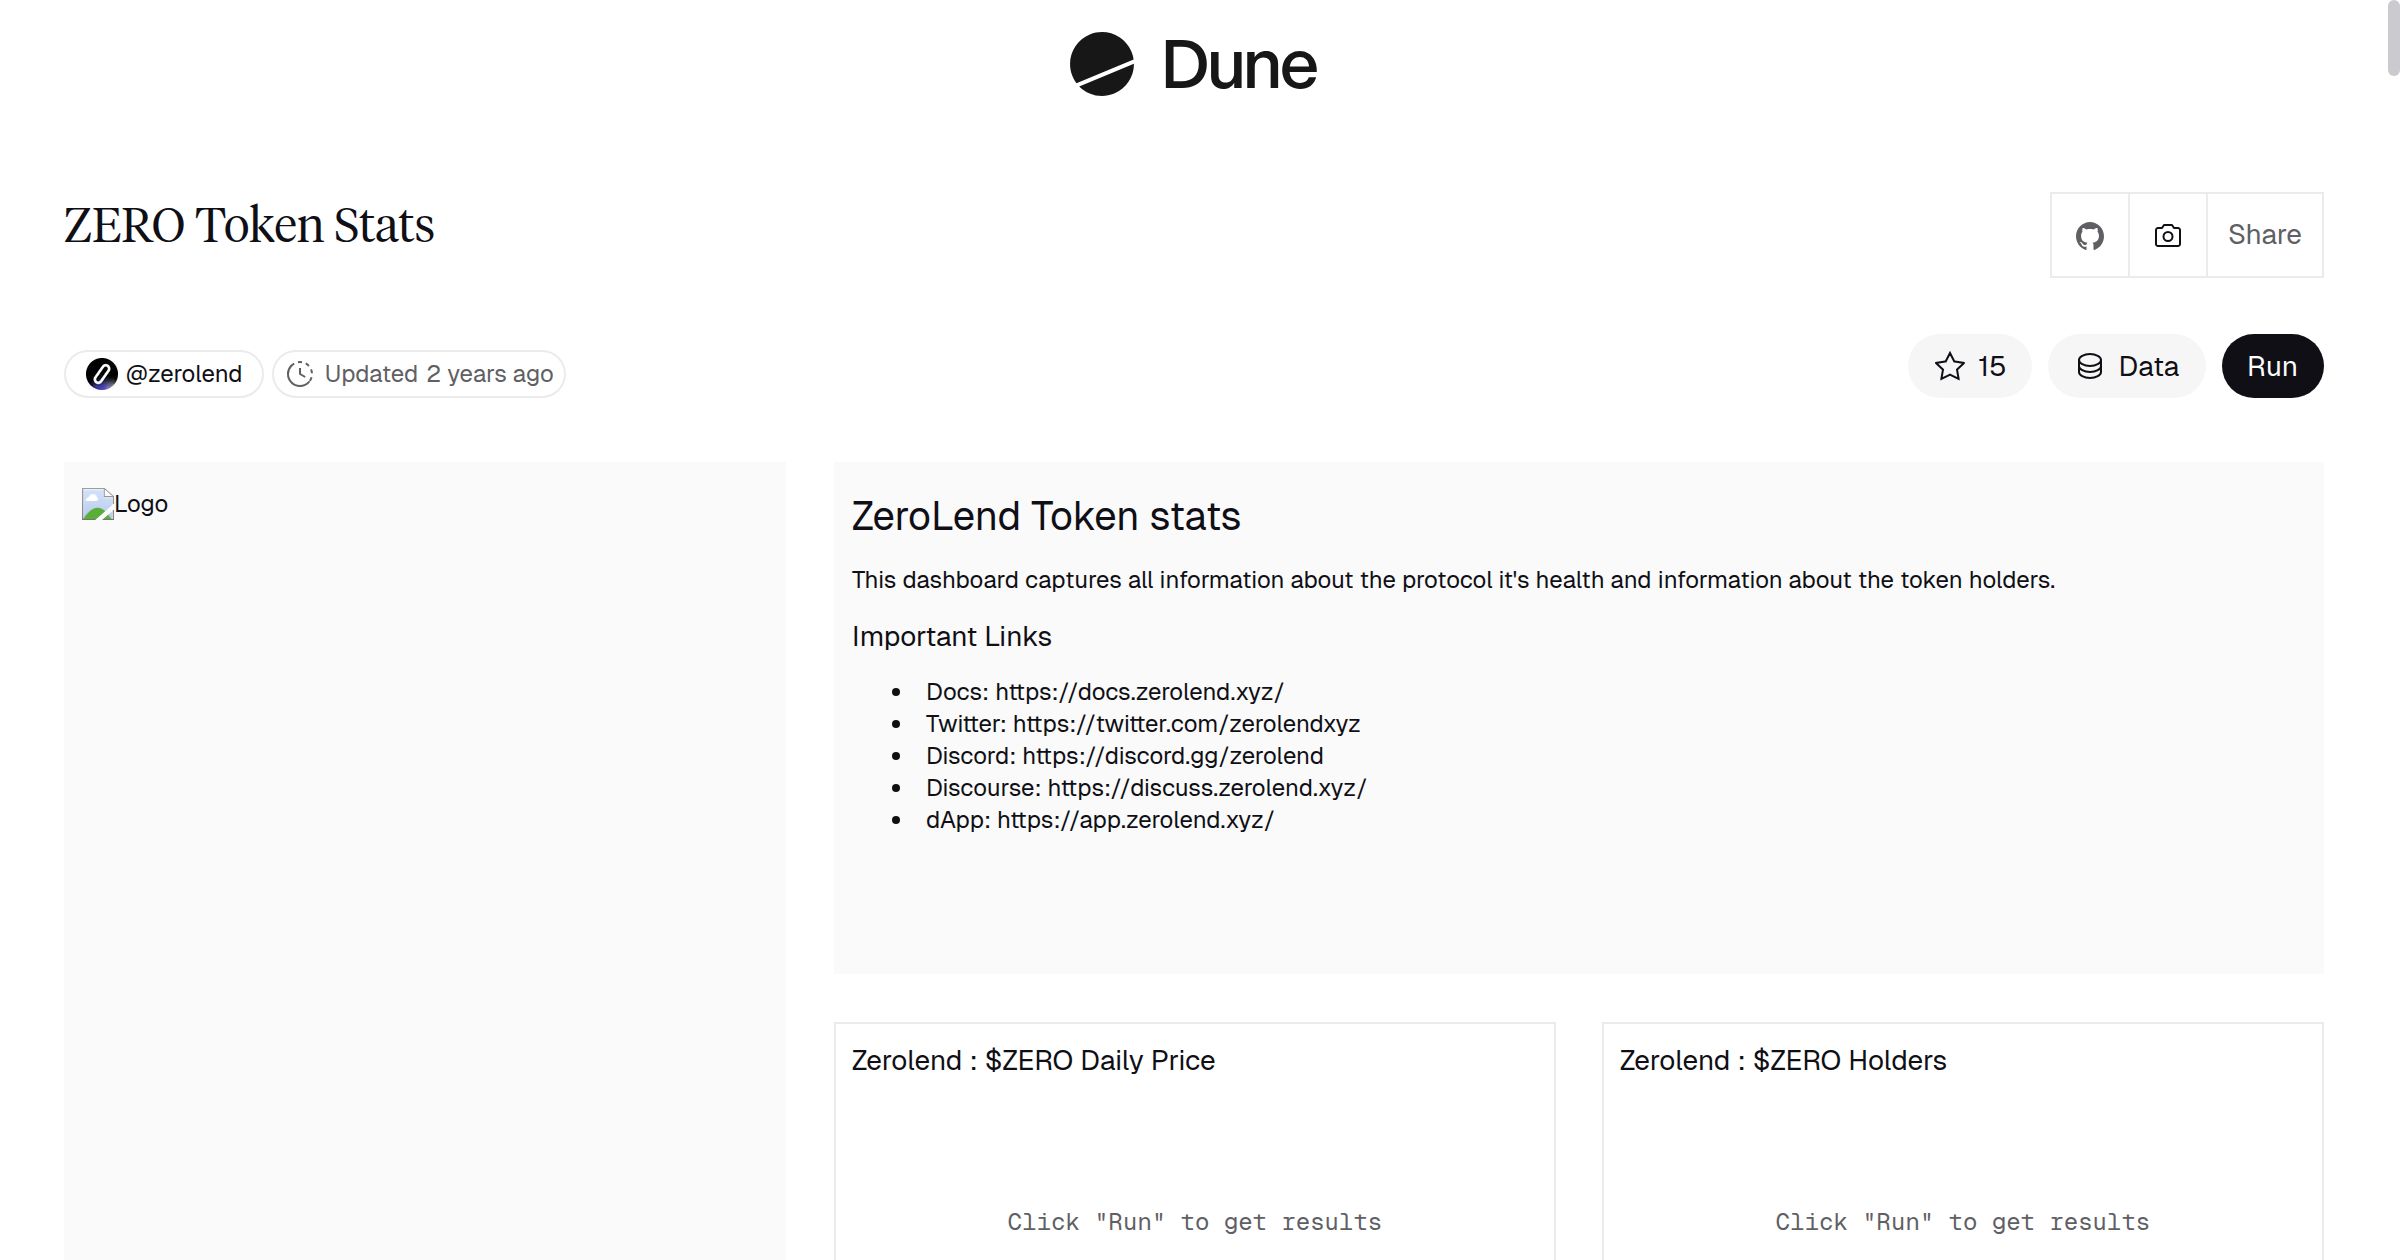The image size is (2400, 1260).
Task: Open the Discord invite link
Action: [x=1171, y=755]
